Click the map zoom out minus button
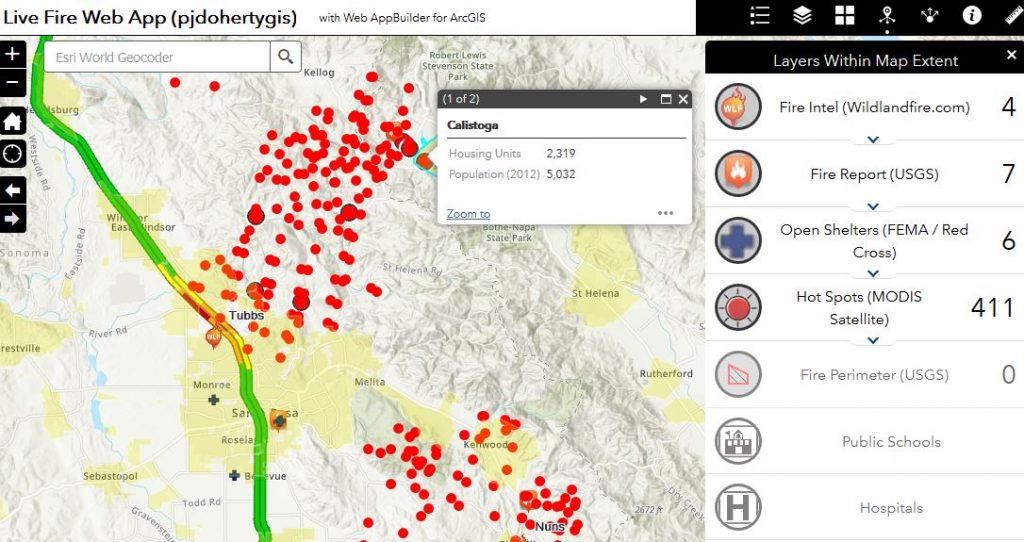 (12, 82)
